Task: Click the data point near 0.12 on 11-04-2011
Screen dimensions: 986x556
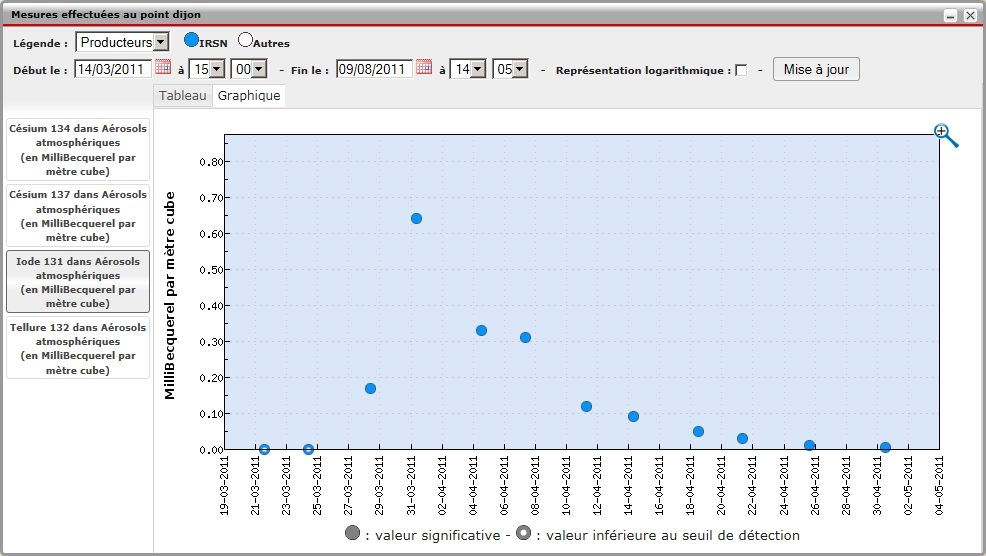Action: coord(587,406)
